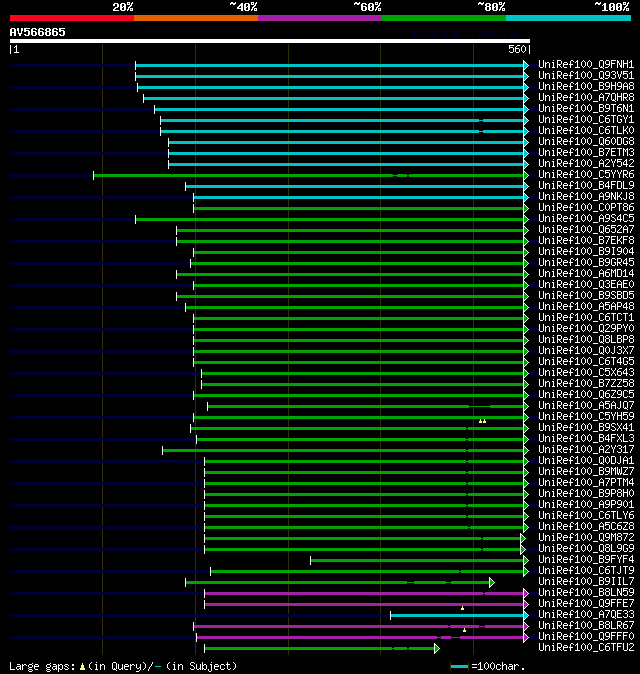Click the UniRef100_Q0DJA1 text
The height and width of the screenshot is (674, 640).
click(x=586, y=461)
